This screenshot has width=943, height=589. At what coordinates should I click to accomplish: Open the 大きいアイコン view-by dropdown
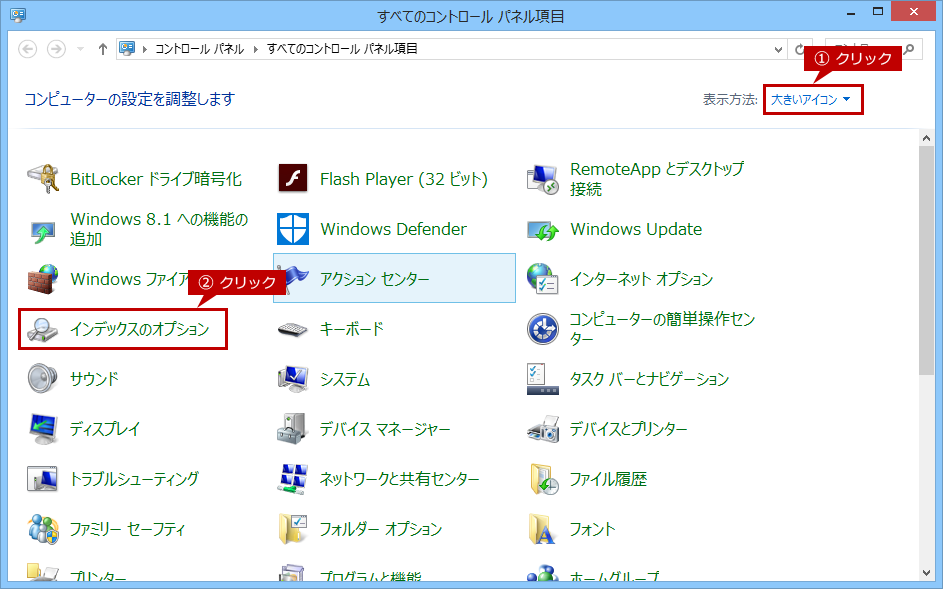tap(811, 99)
